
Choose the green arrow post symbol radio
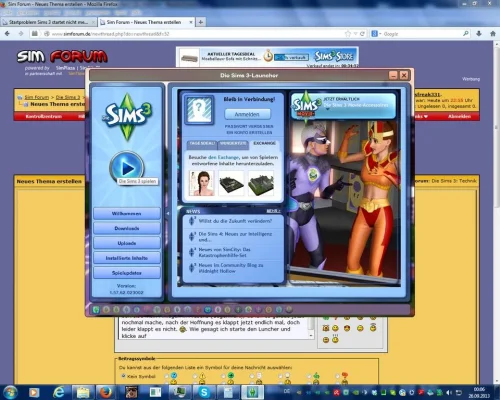coord(223,376)
